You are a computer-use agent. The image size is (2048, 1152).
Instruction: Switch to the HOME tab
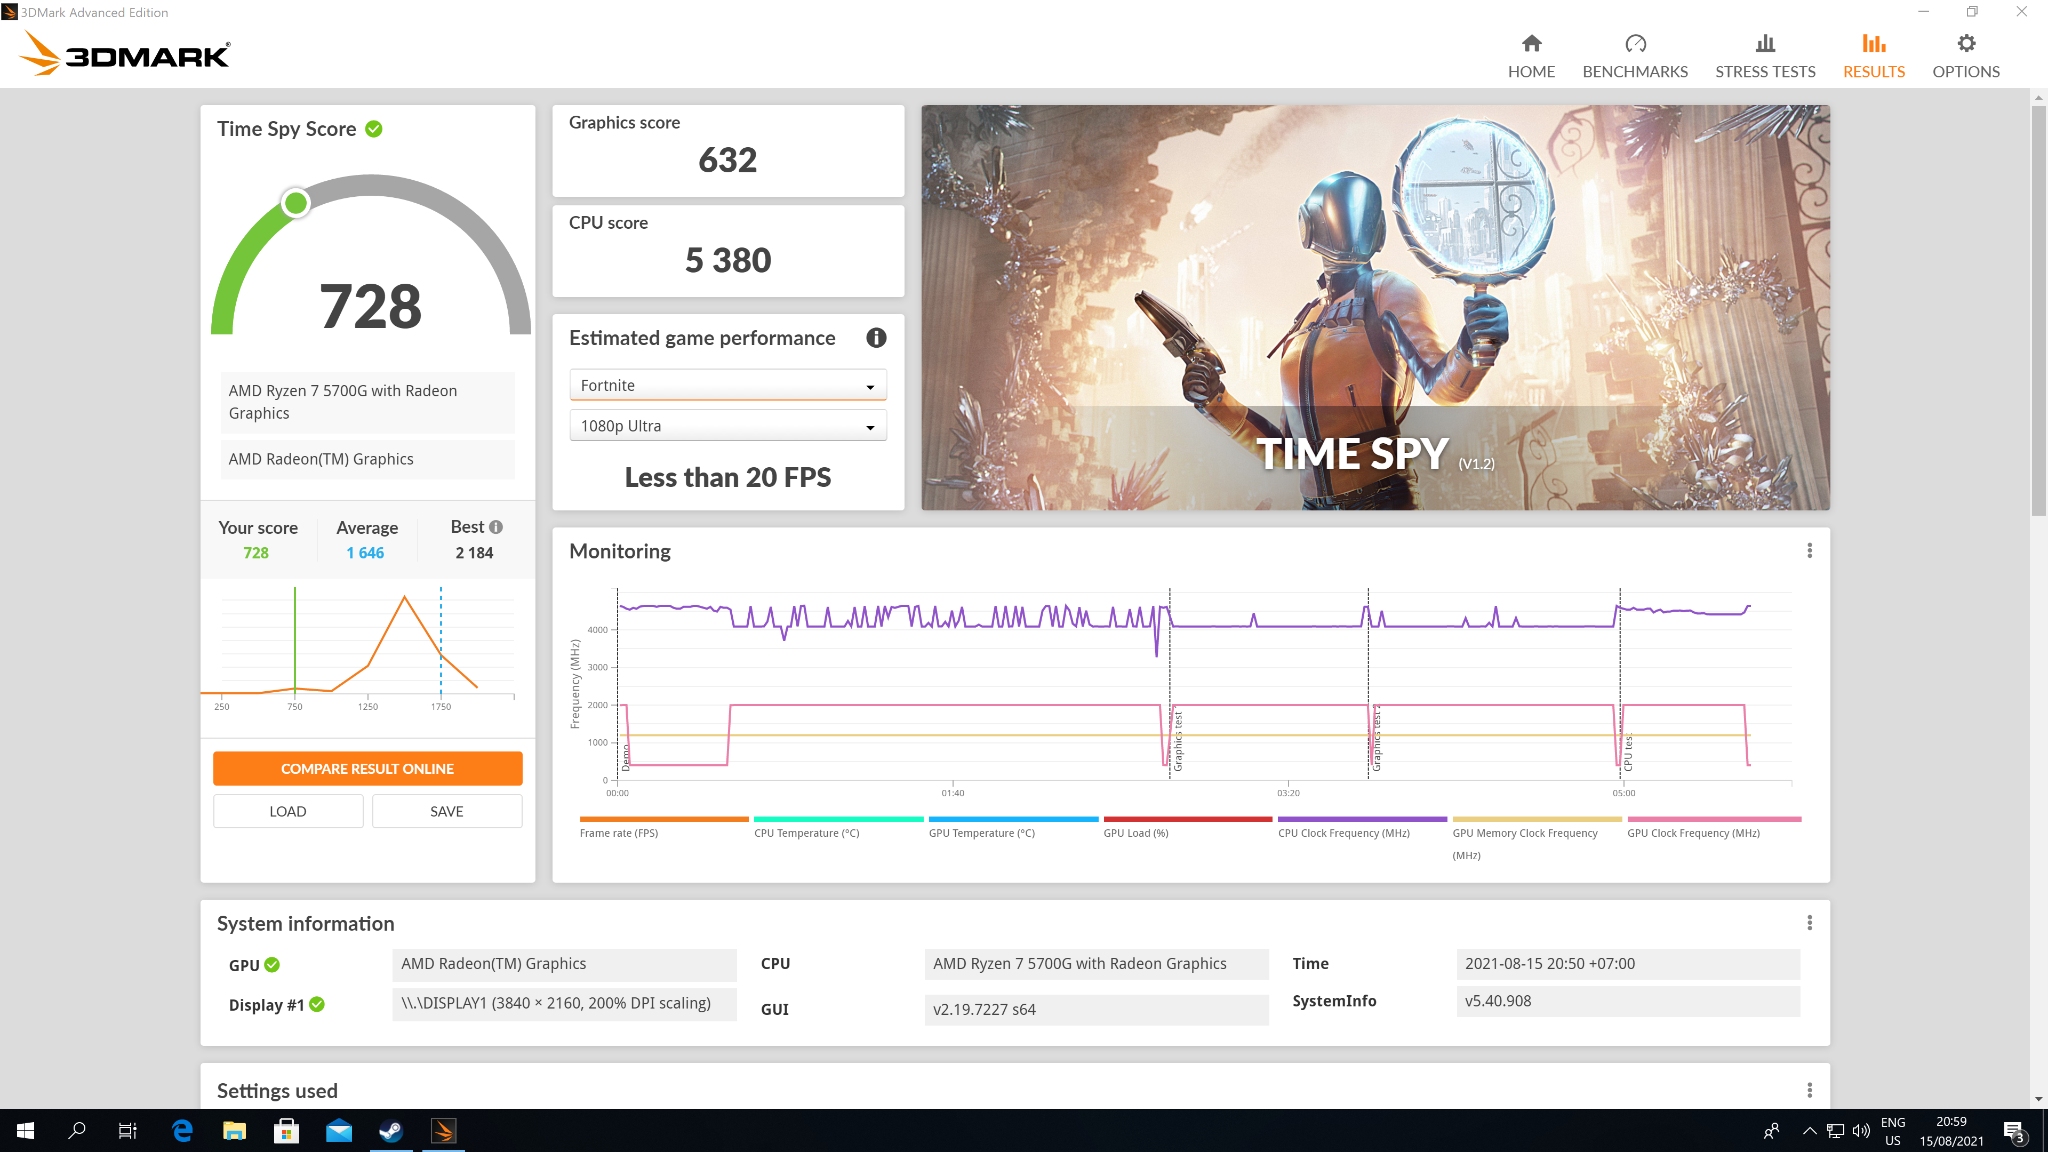[x=1531, y=55]
